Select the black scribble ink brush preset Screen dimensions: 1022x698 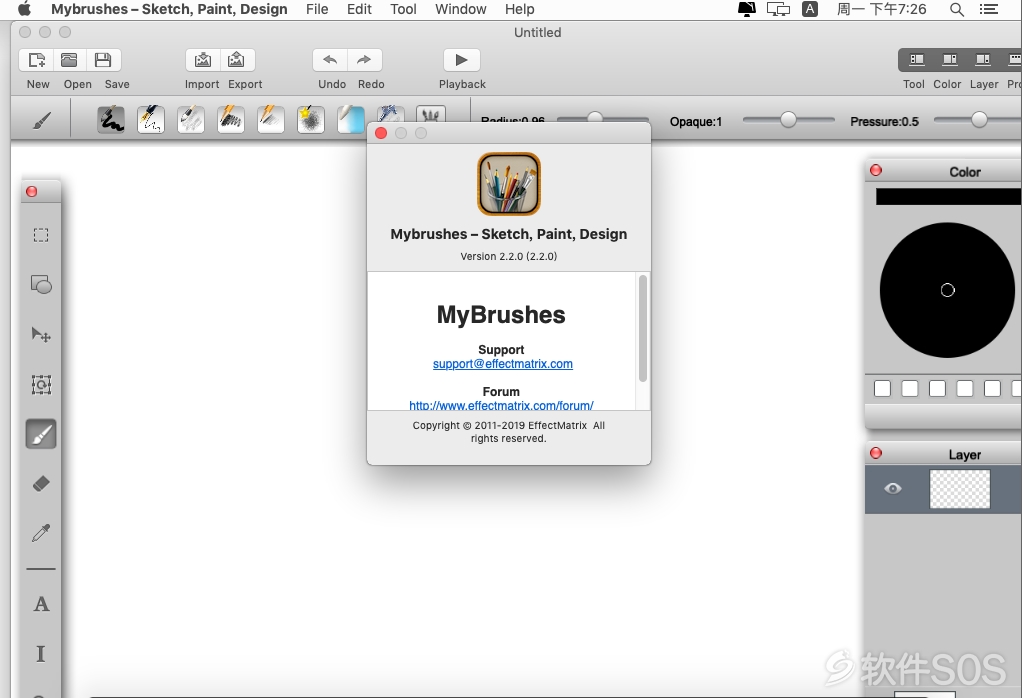111,119
